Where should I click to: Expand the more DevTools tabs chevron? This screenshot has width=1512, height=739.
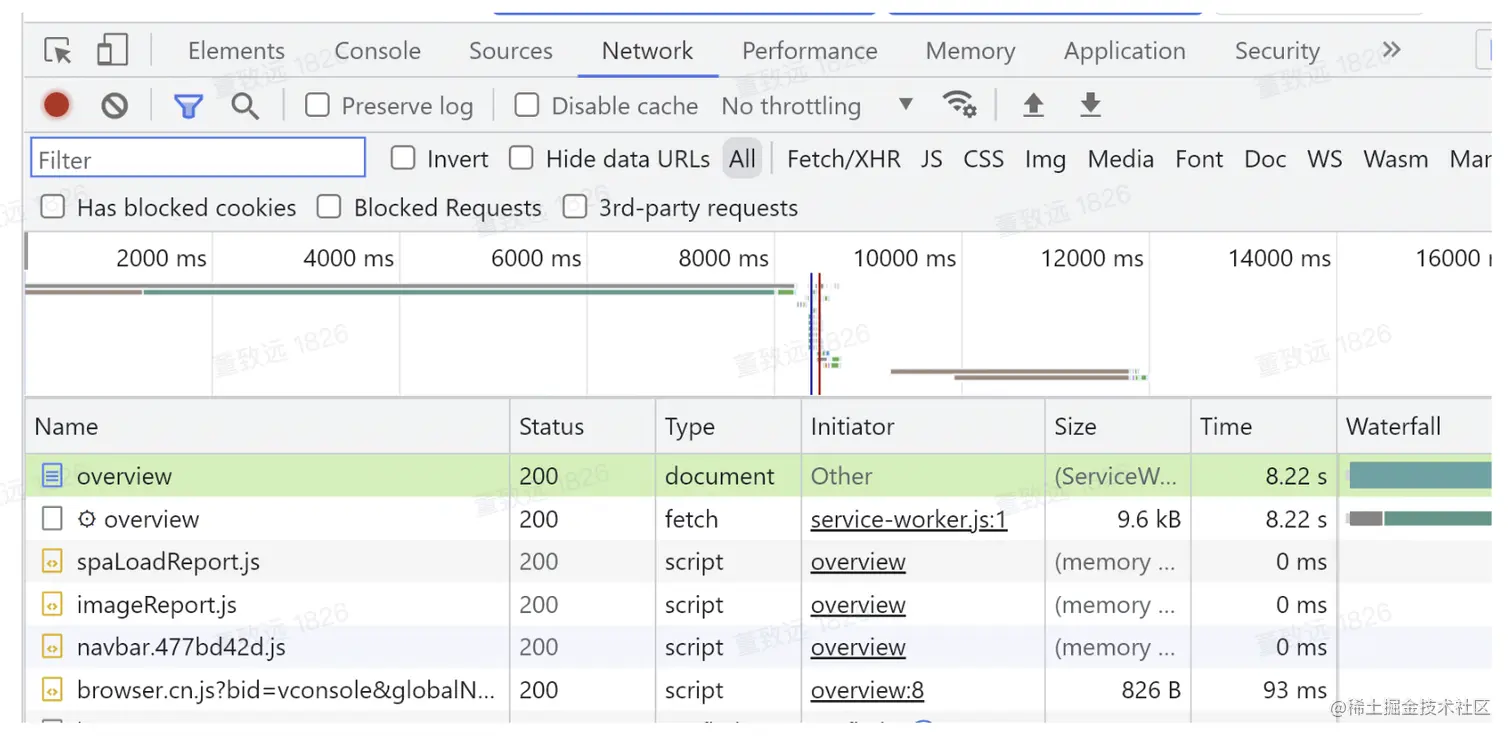click(1391, 50)
